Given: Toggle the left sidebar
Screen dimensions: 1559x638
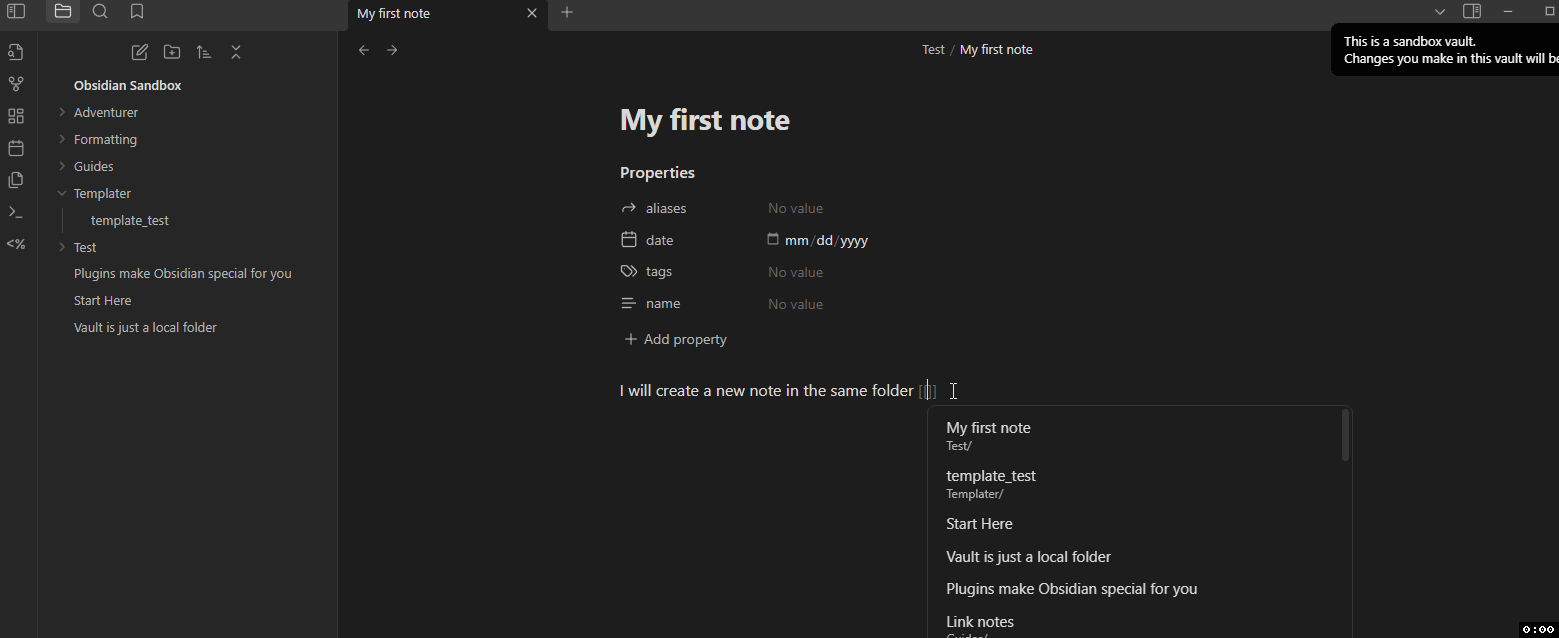Looking at the screenshot, I should coord(16,12).
